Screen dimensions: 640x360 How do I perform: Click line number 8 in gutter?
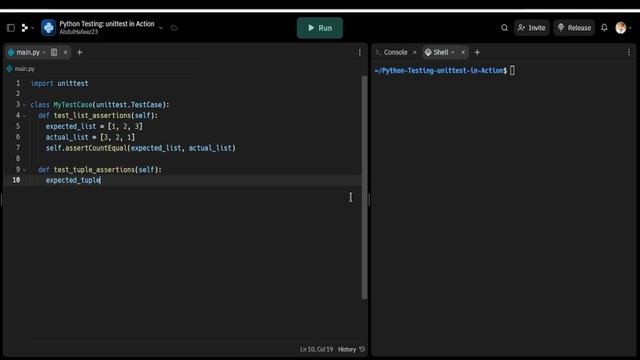18,158
